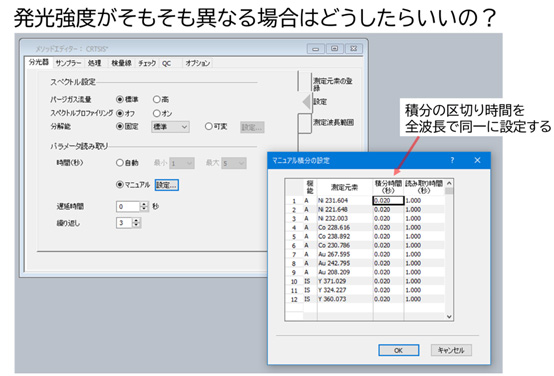Click the 積分時間 cell for Ni 231.604
The width and height of the screenshot is (554, 376).
(388, 200)
